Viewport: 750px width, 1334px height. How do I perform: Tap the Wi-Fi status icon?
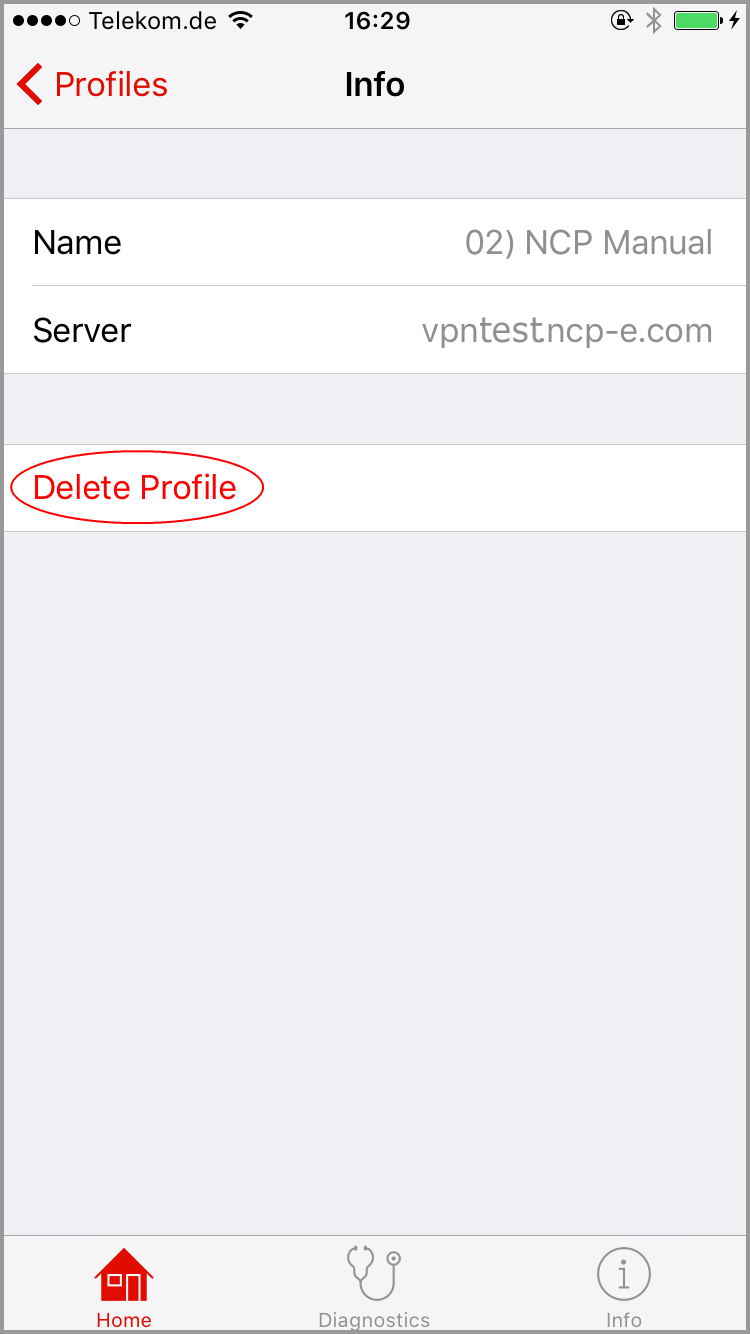[x=240, y=20]
